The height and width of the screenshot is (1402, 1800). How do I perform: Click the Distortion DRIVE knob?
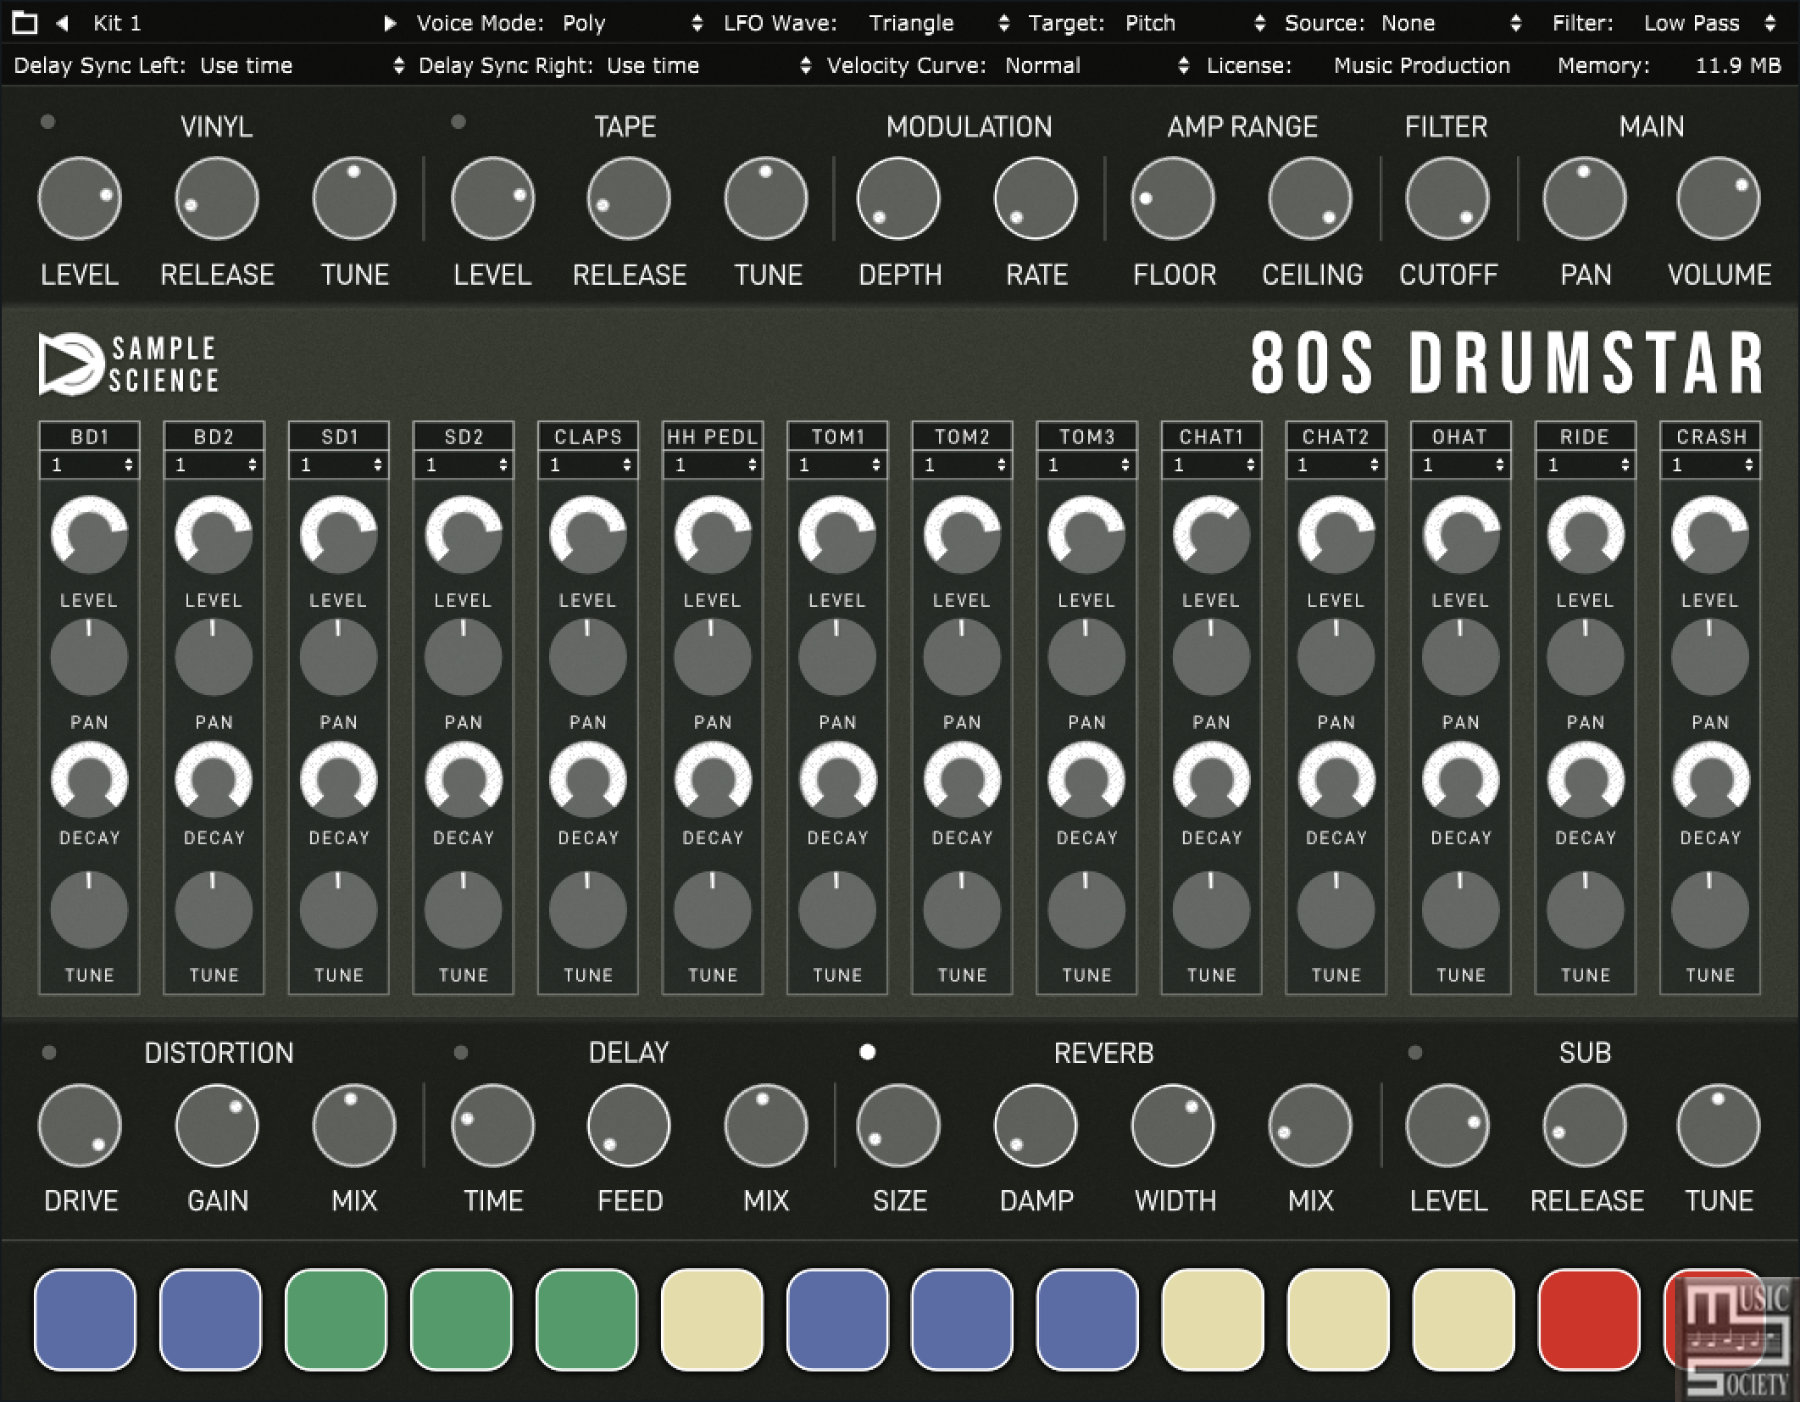click(80, 1125)
